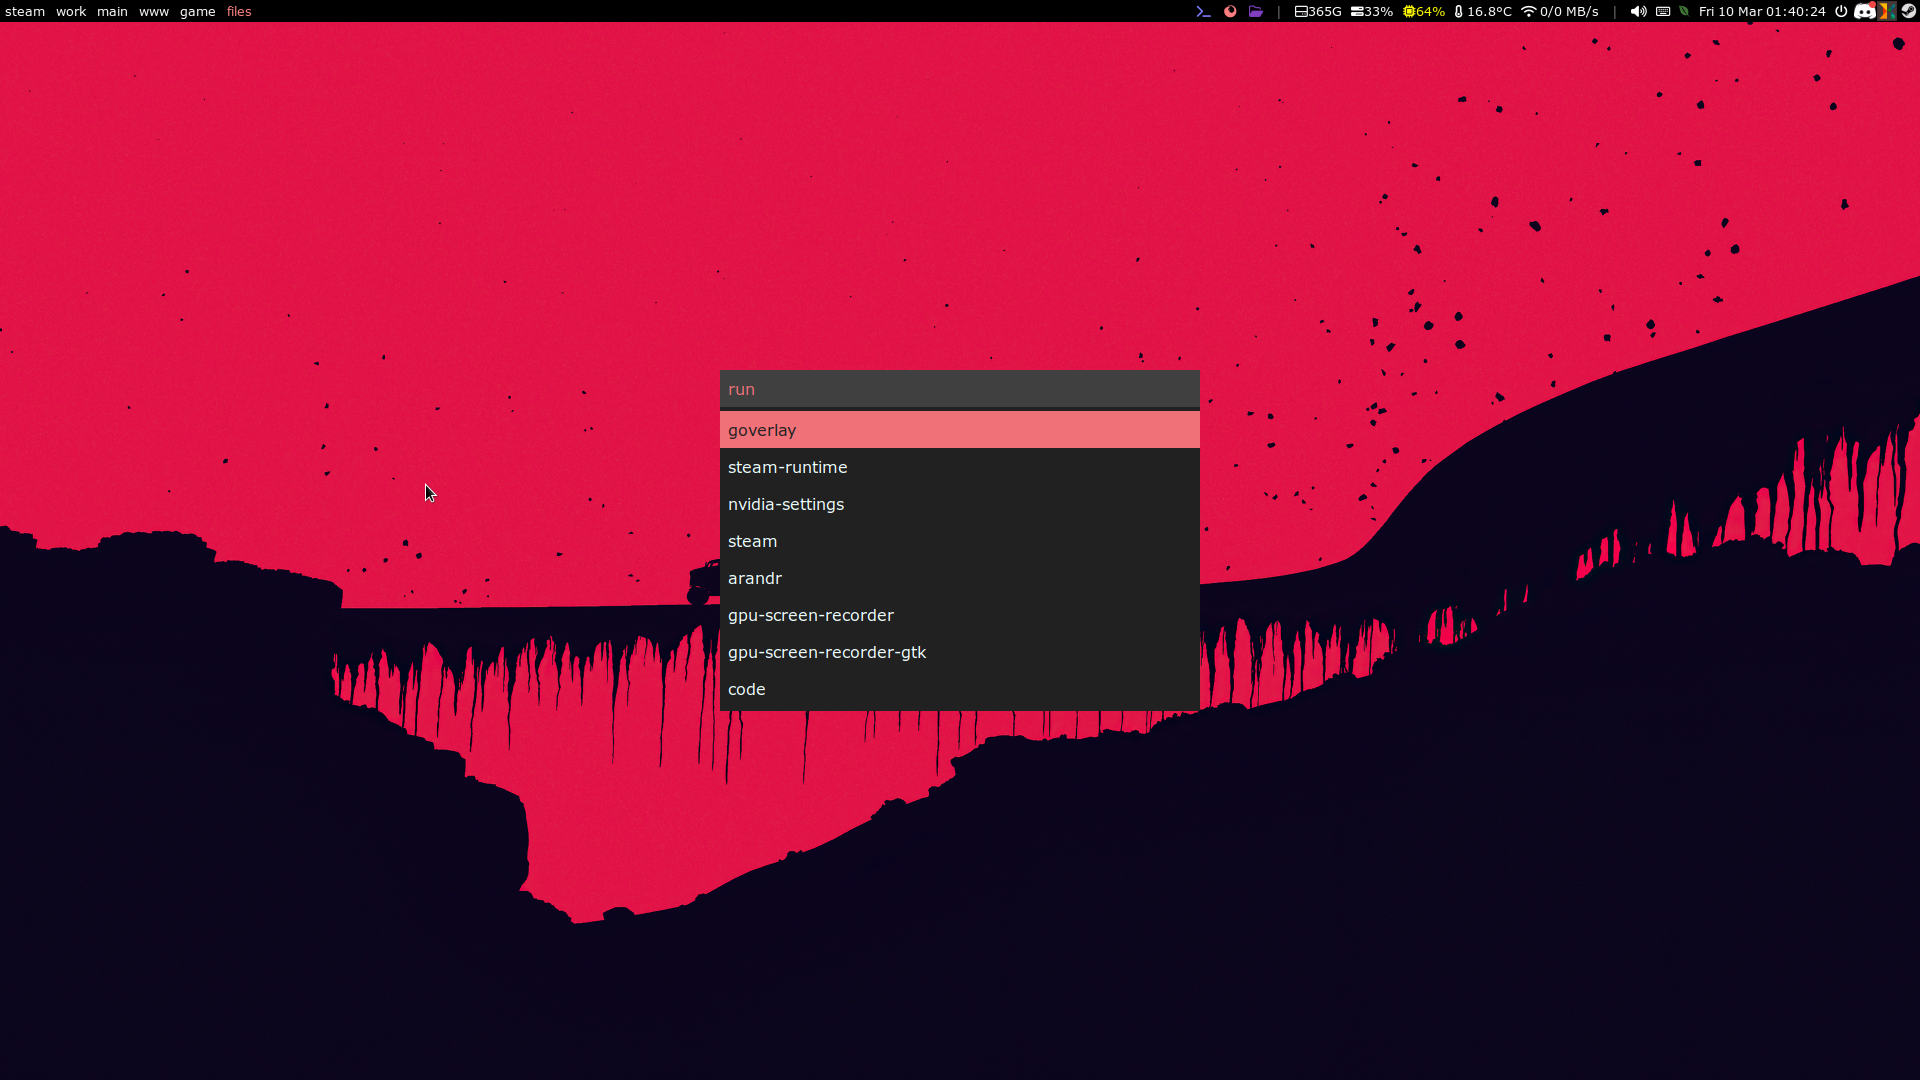Click the orange and teal tray icon beside Discord
1920x1080 pixels.
point(1886,12)
